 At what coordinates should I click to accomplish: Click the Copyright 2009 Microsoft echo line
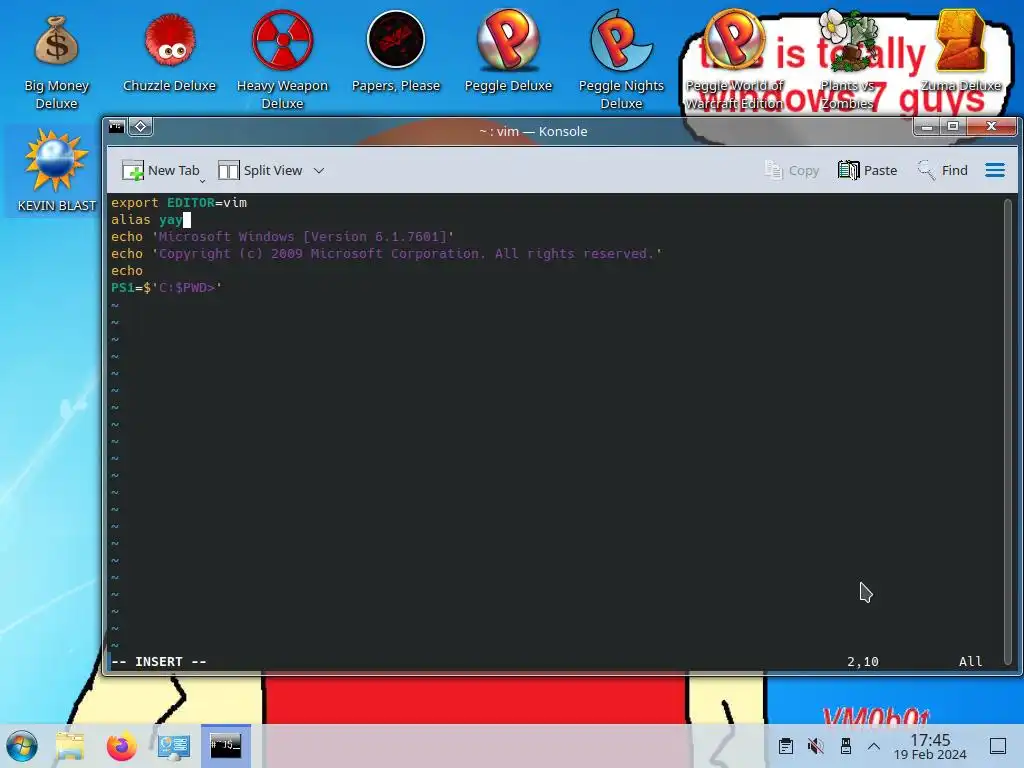[386, 253]
